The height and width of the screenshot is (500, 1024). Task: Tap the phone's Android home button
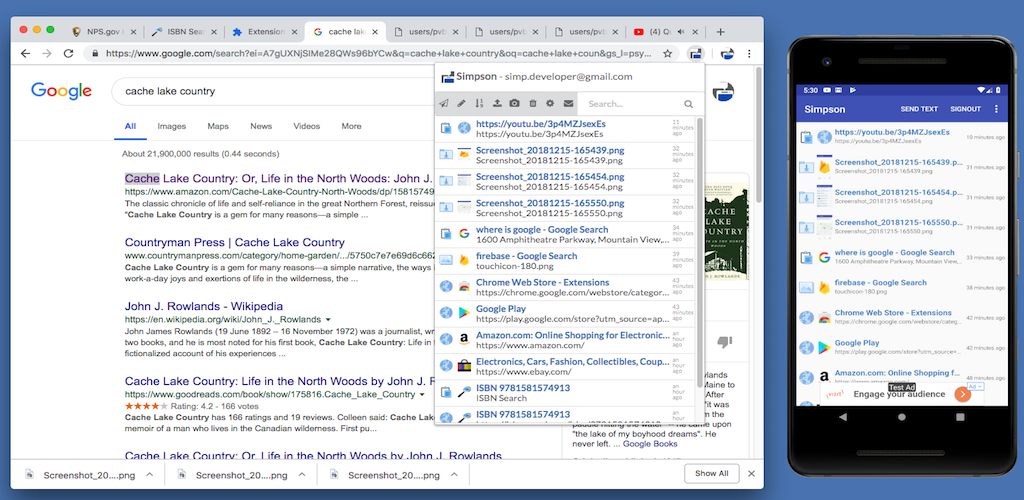[902, 416]
